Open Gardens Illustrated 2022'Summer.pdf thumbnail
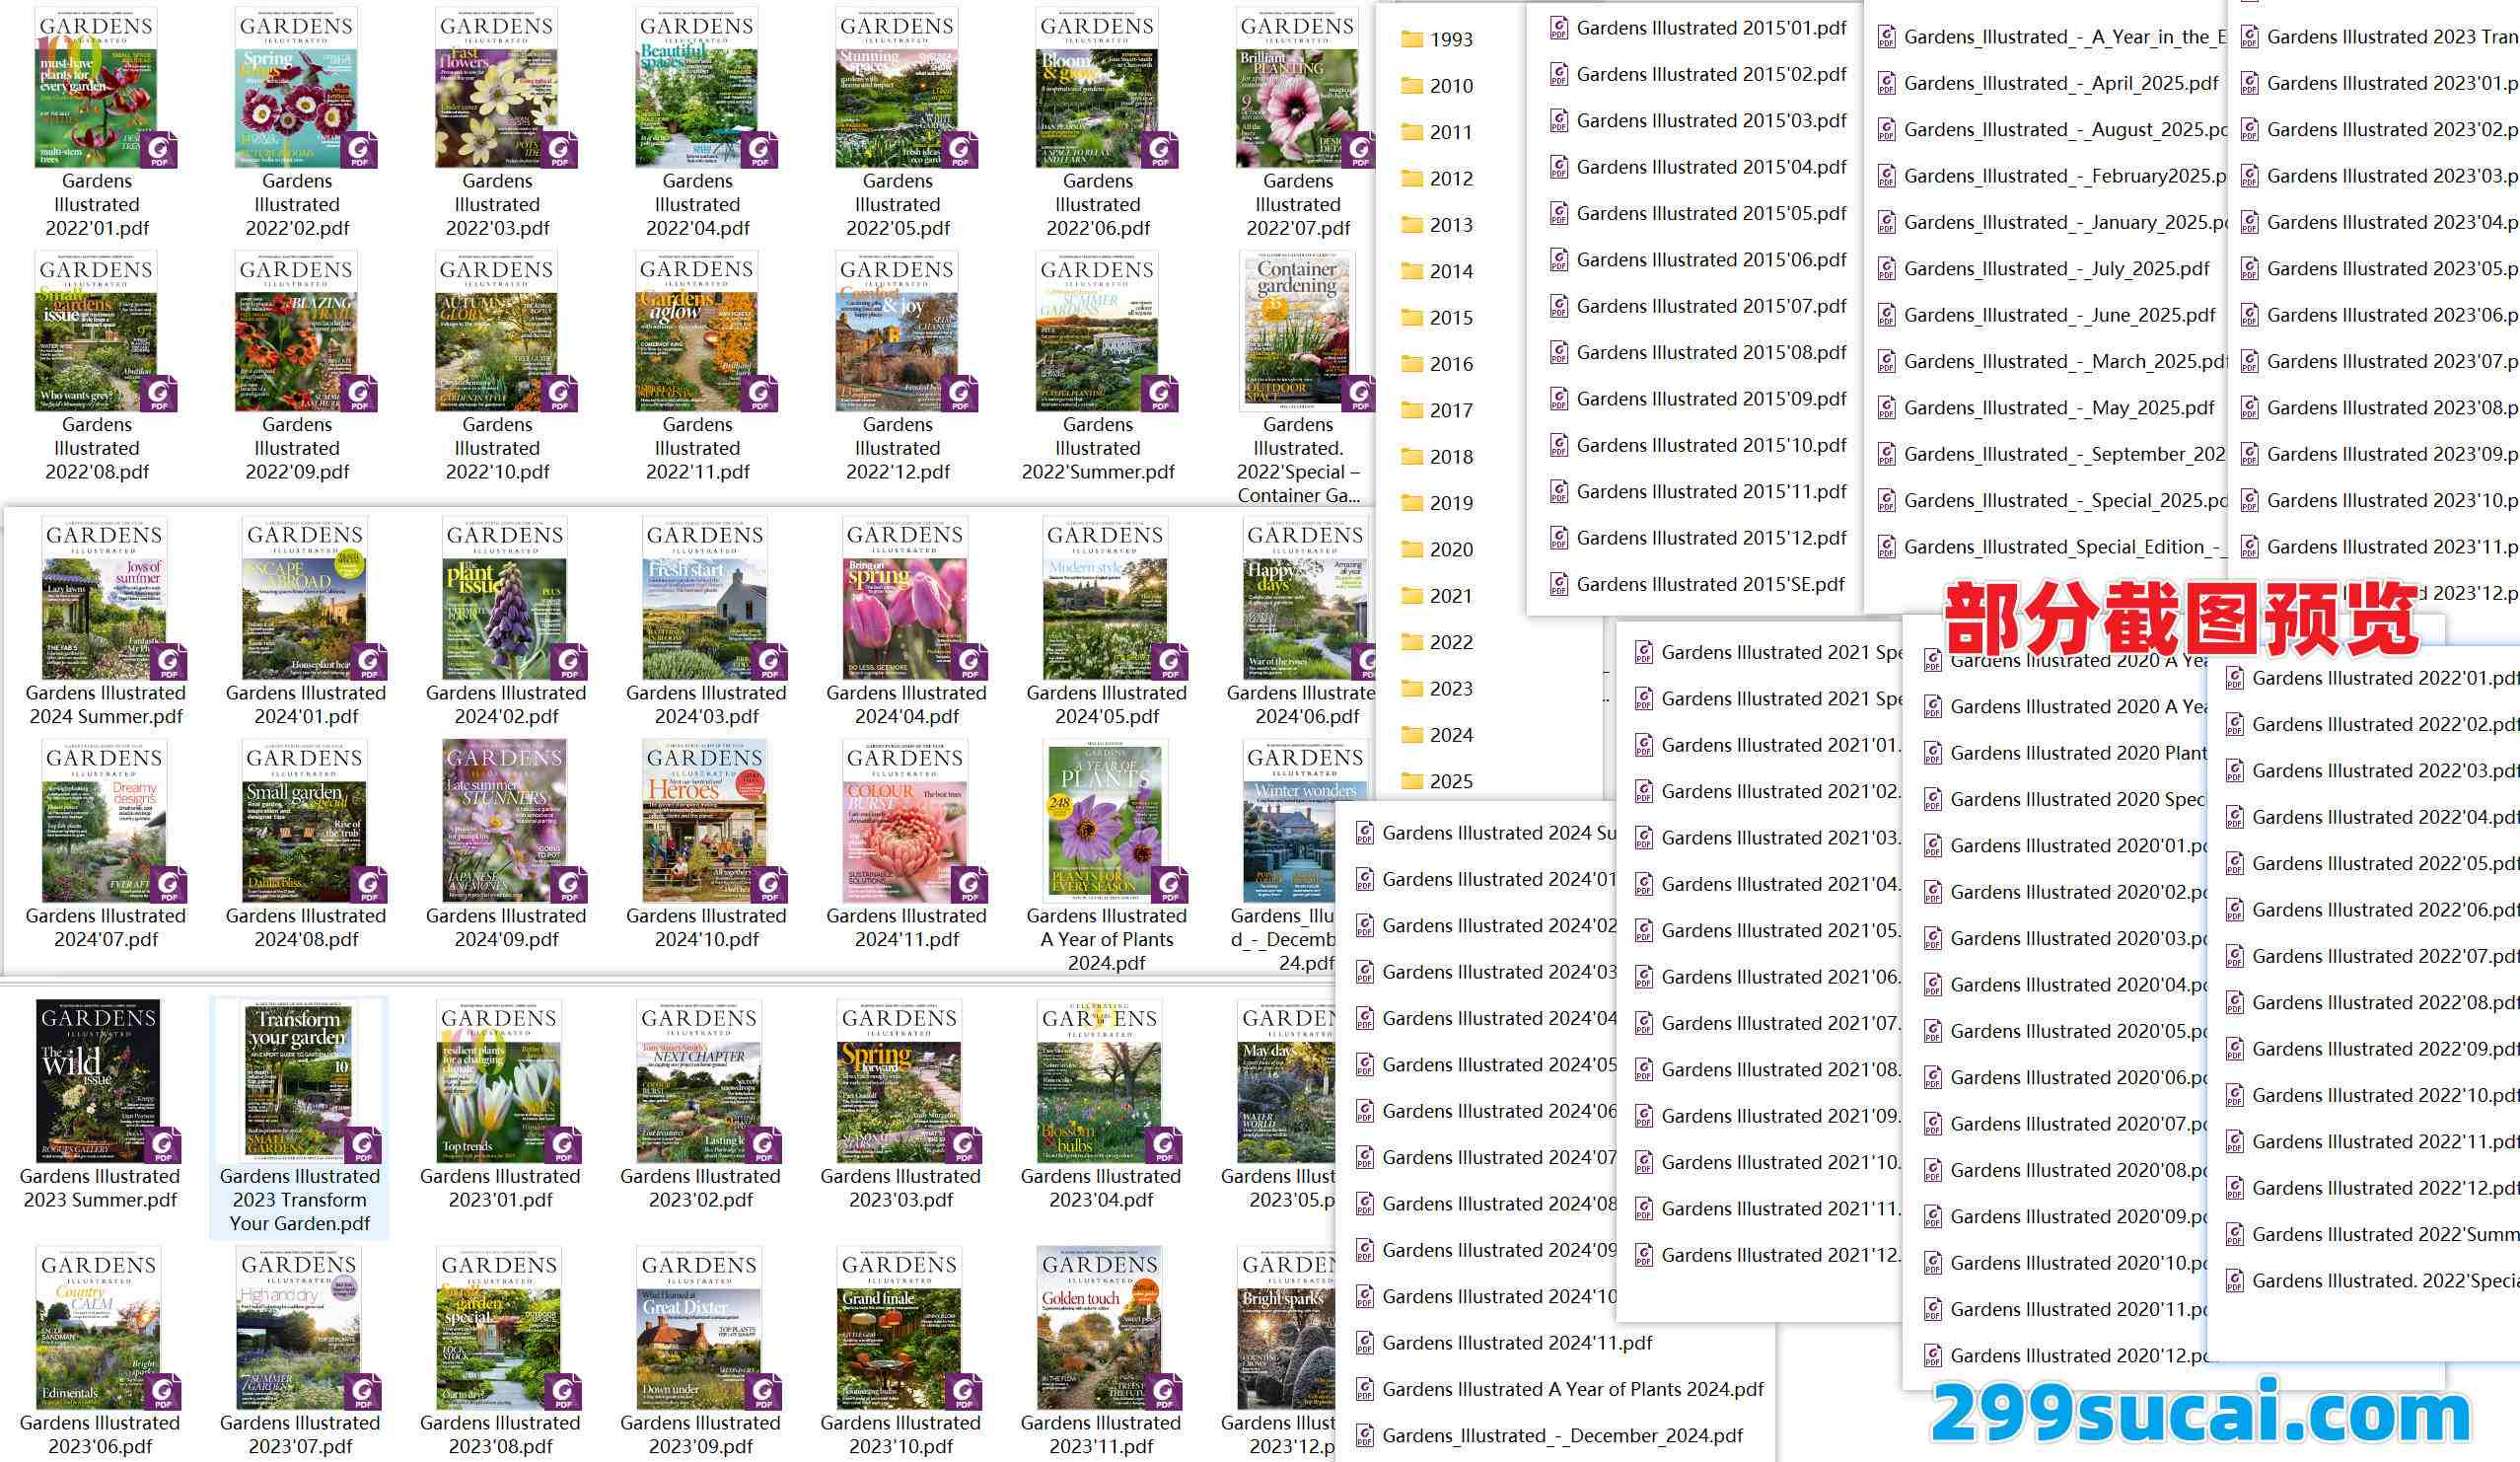Image resolution: width=2520 pixels, height=1462 pixels. click(1097, 332)
